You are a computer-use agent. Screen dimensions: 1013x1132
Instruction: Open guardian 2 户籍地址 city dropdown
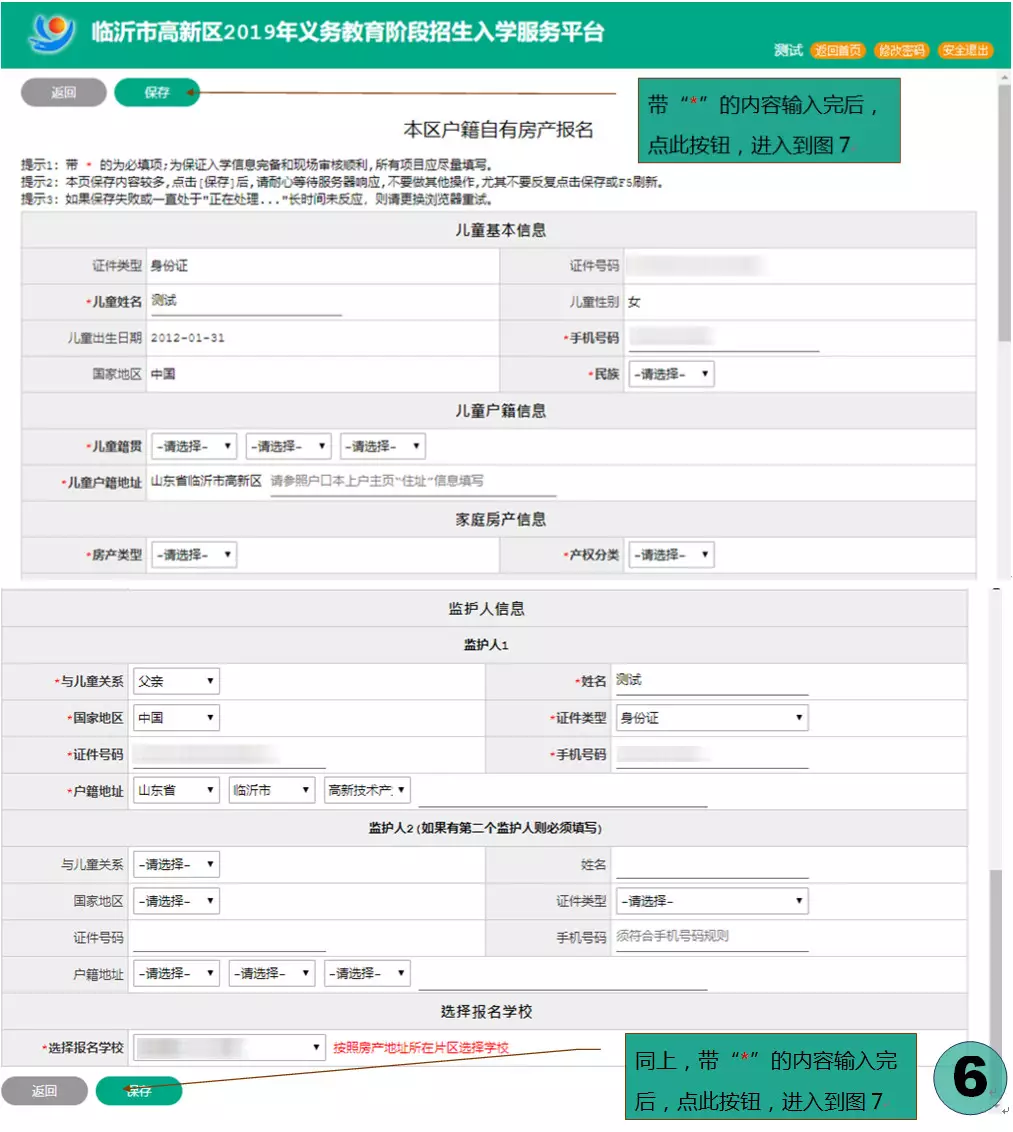tap(271, 973)
